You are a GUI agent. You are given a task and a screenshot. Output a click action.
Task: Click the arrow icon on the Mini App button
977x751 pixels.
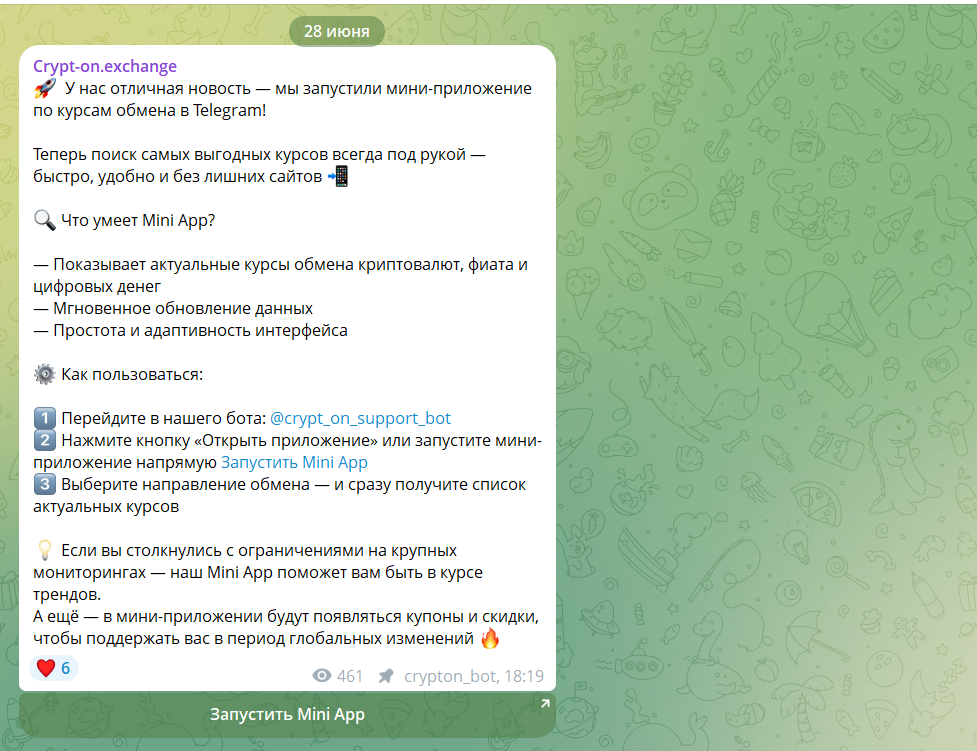[545, 703]
